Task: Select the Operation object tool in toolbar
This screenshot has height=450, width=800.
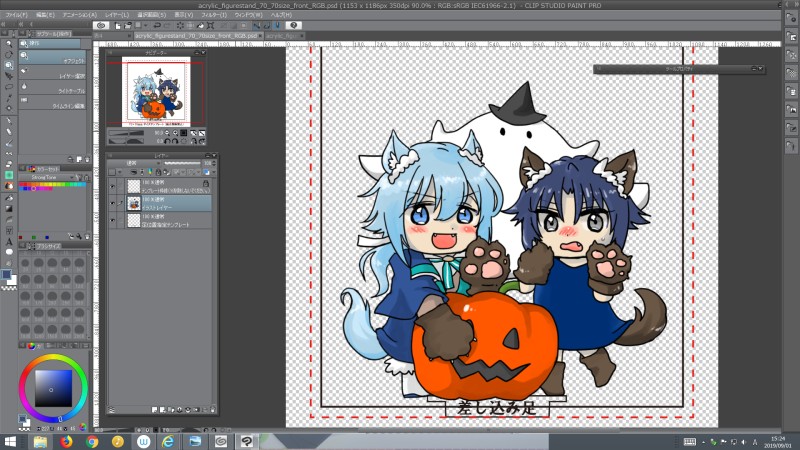Action: click(9, 65)
